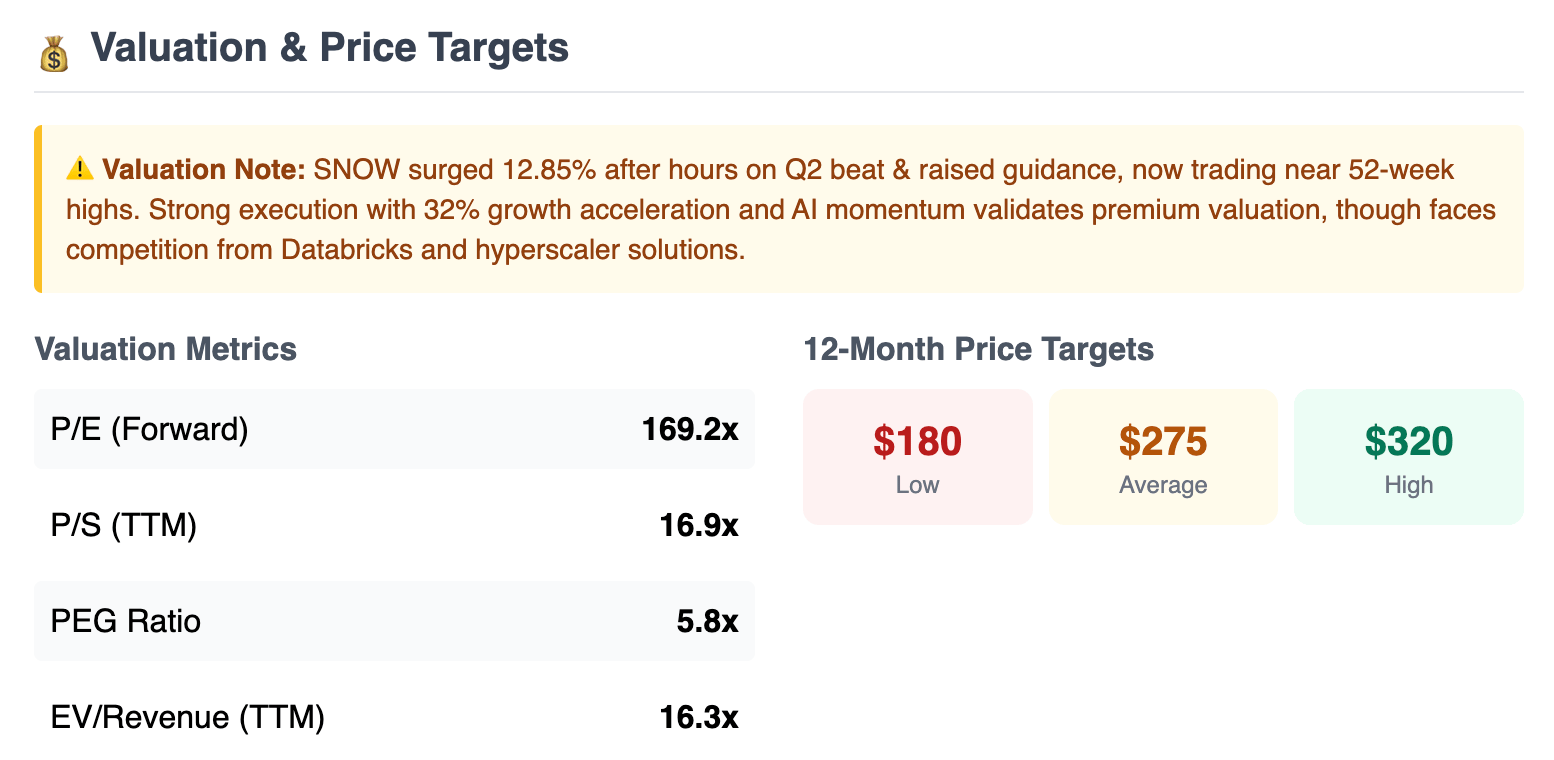Select the 12-Month Price Targets heading
Image resolution: width=1554 pixels, height=760 pixels.
click(x=979, y=349)
